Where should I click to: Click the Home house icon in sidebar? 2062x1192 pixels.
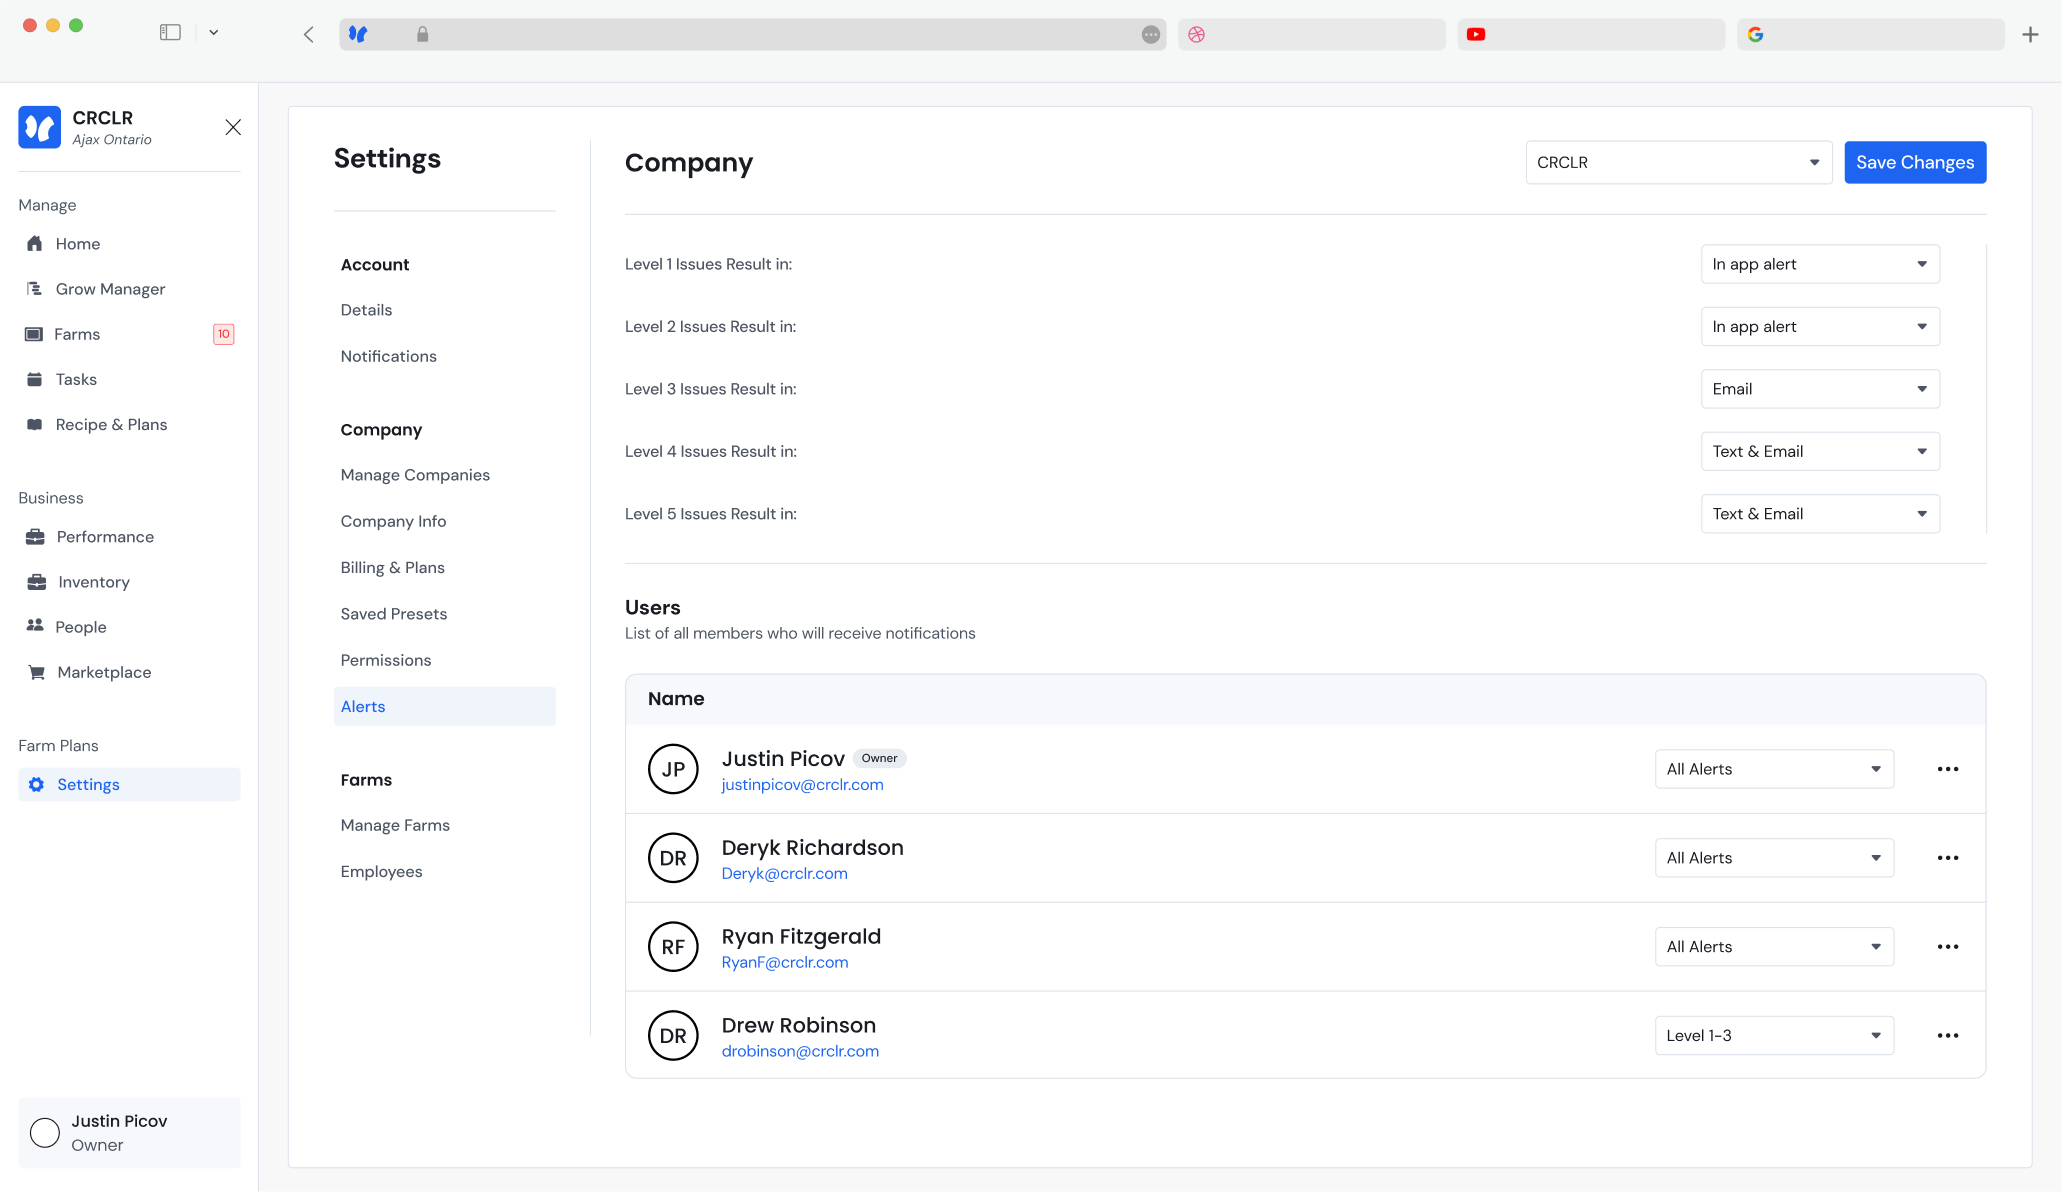pos(35,244)
